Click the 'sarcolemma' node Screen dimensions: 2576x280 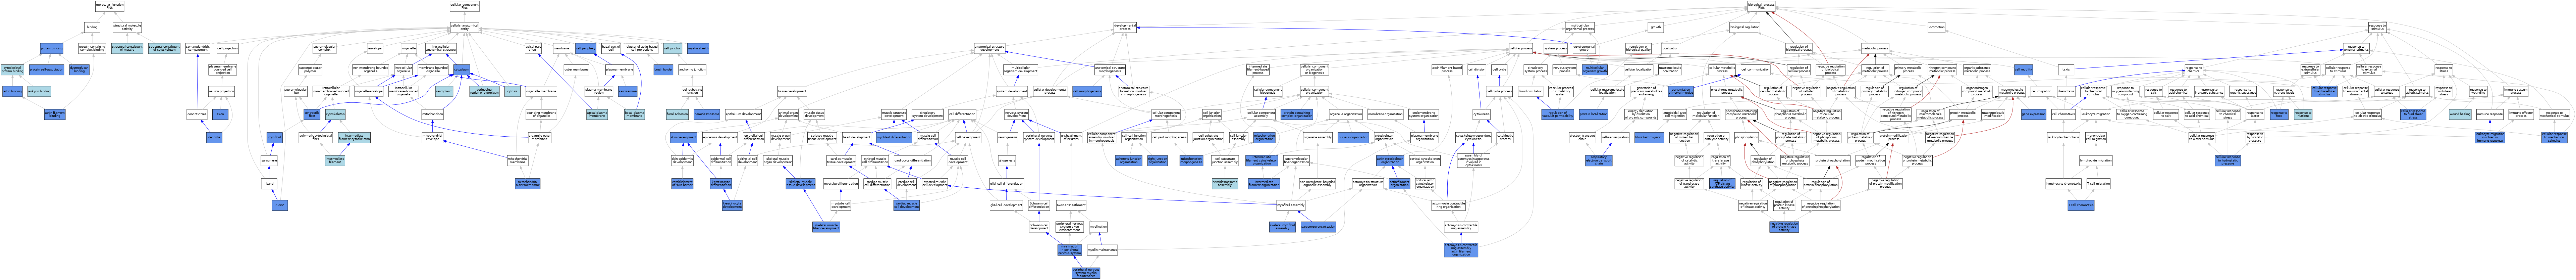628,91
